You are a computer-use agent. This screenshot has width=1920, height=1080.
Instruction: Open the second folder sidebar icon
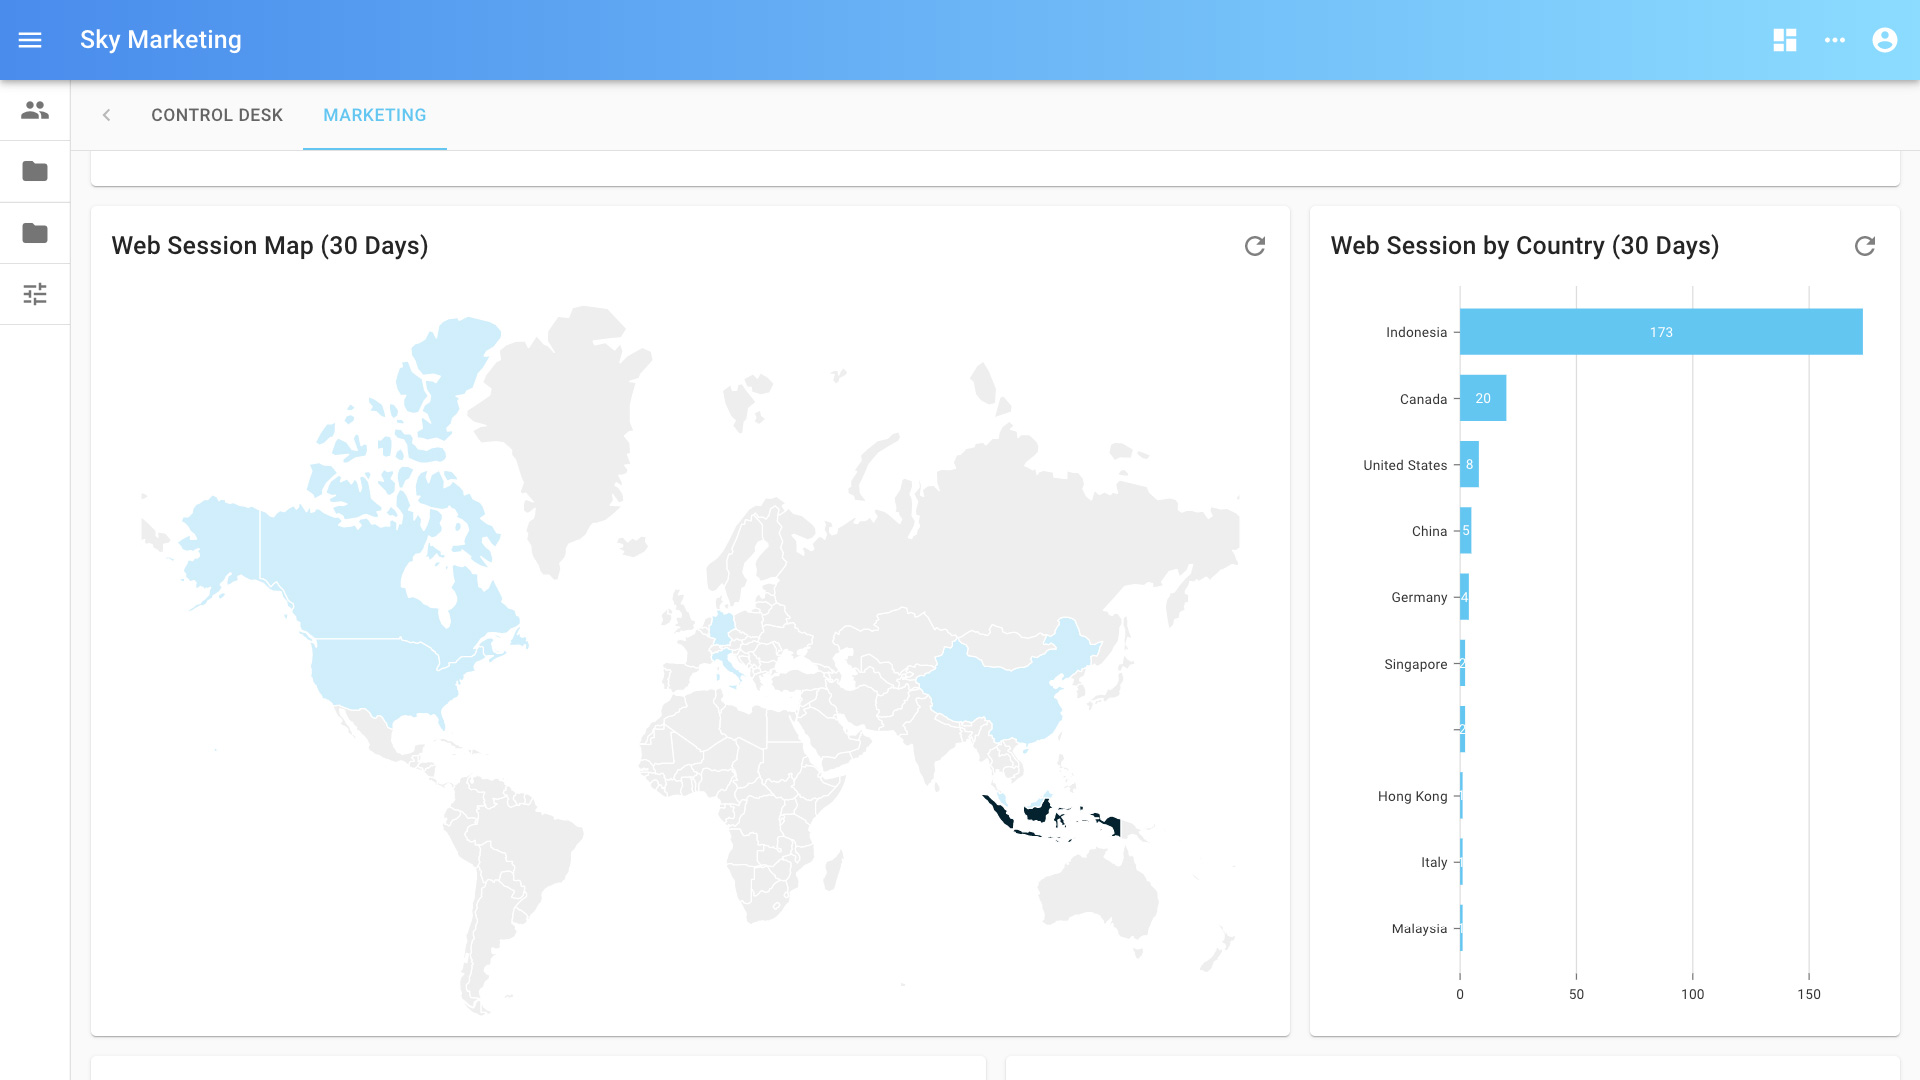click(x=35, y=233)
